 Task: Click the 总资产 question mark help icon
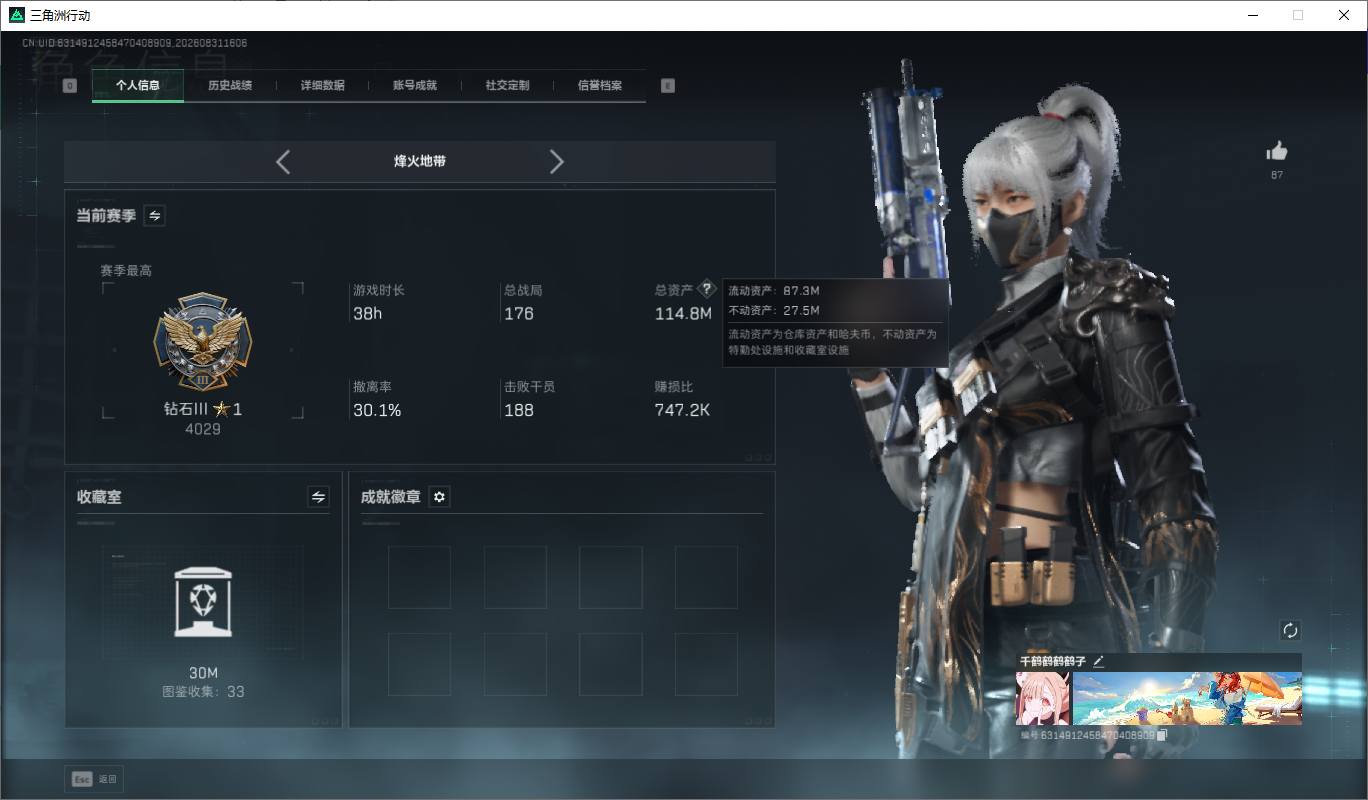[707, 289]
